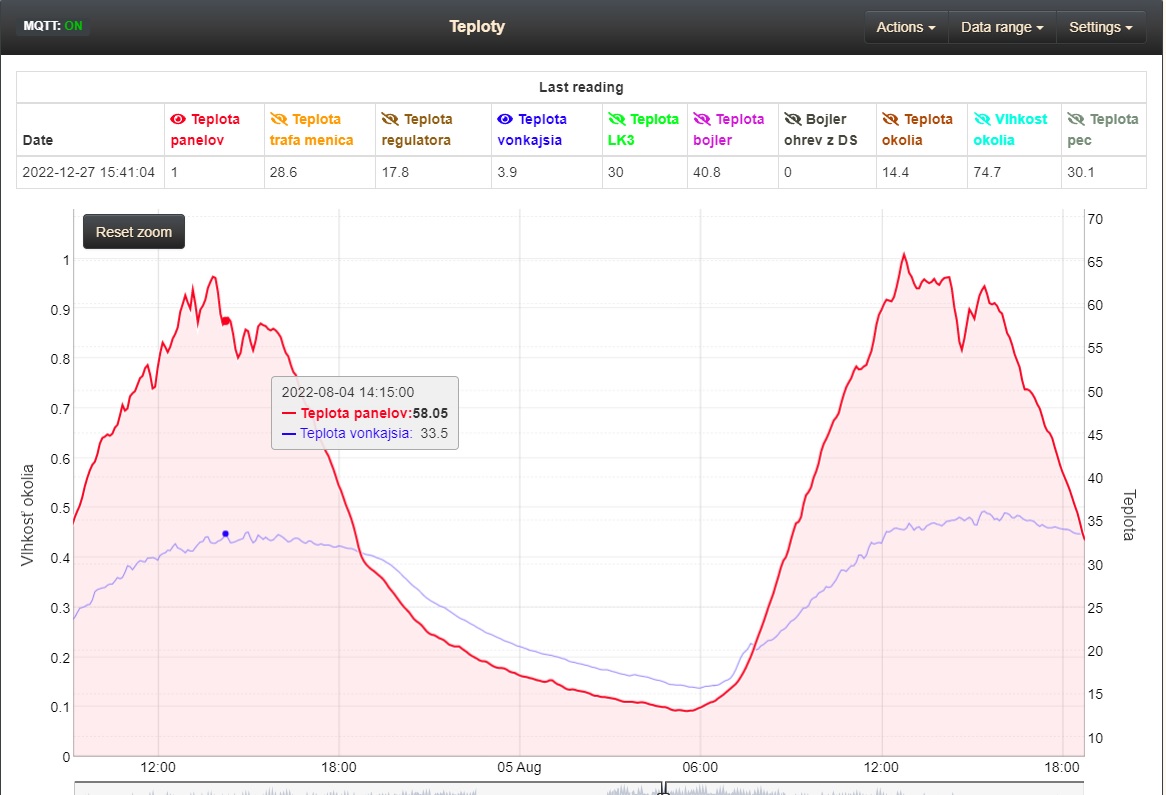Click the crossed-eye icon for Teplota okolia
The image size is (1166, 795).
(891, 119)
